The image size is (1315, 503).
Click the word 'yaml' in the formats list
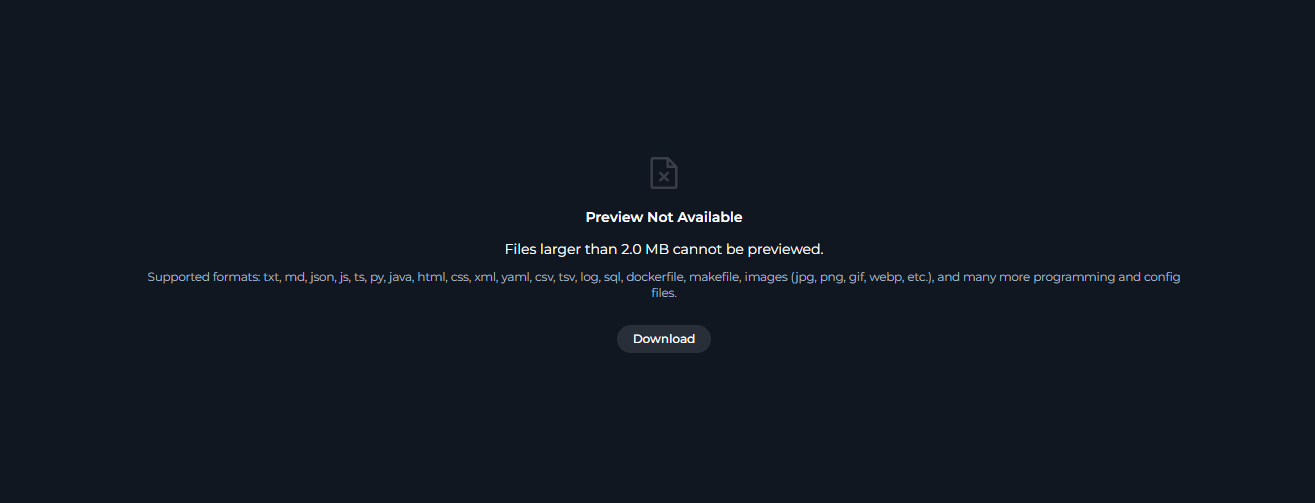pos(516,277)
